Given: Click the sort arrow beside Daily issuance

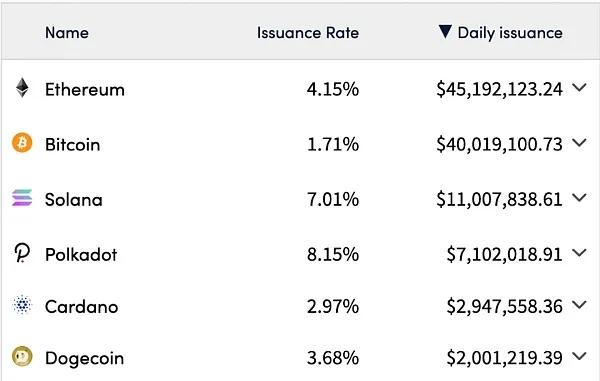Looking at the screenshot, I should pos(445,32).
